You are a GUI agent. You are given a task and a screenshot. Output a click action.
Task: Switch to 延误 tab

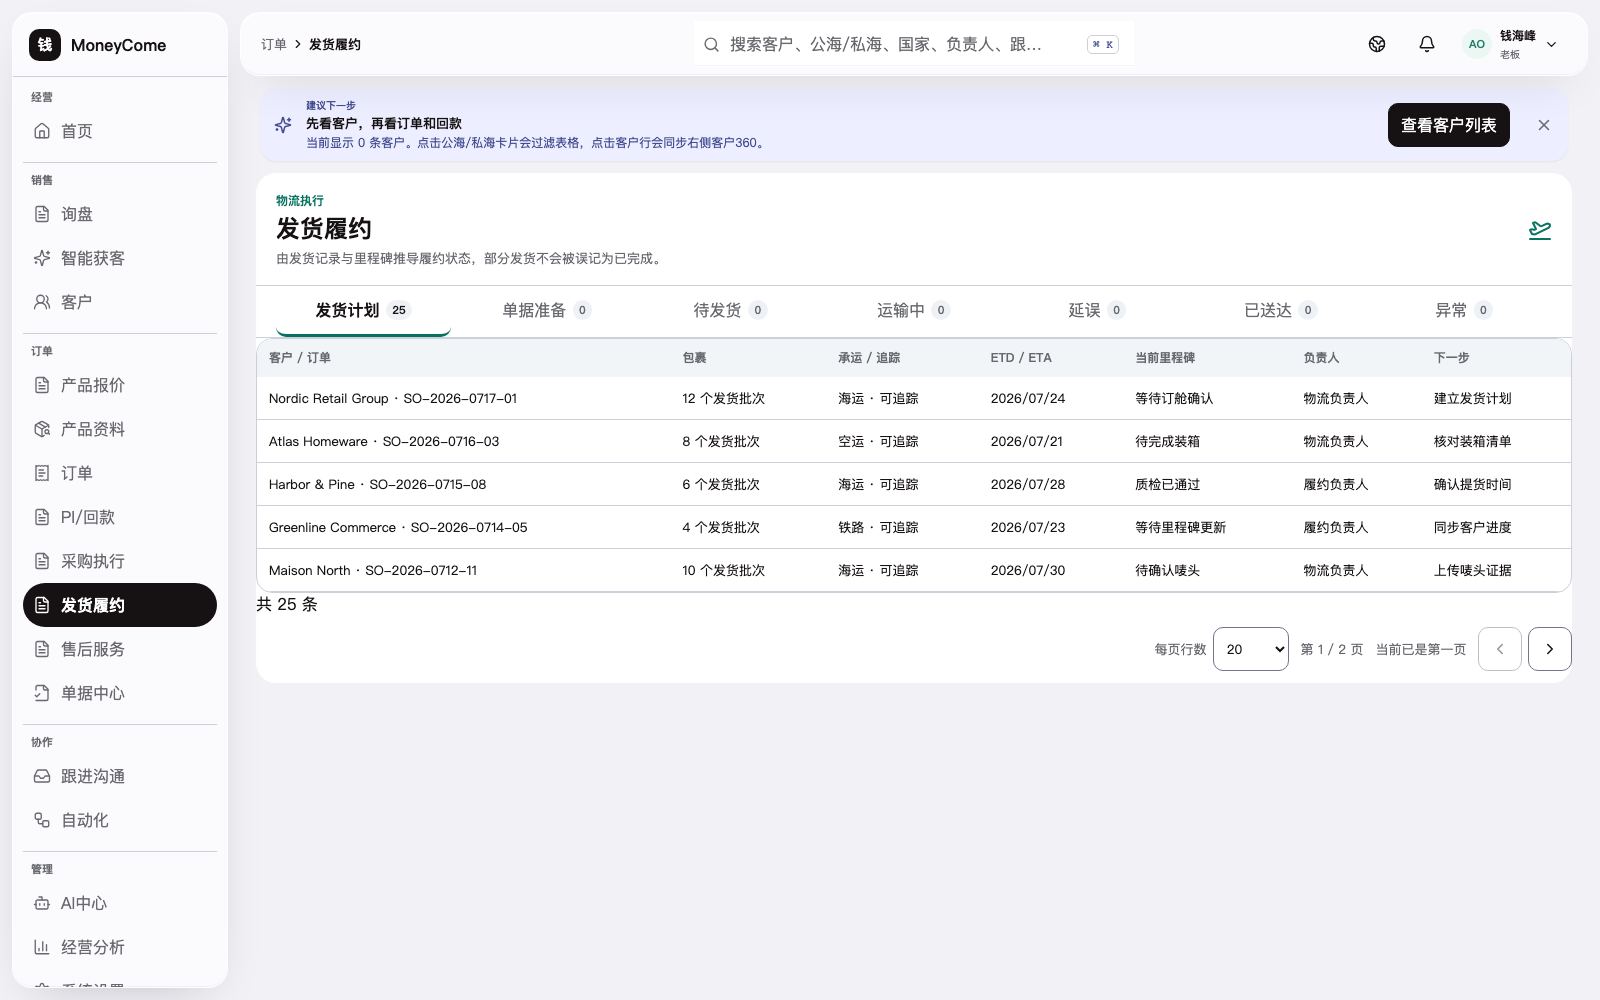pyautogui.click(x=1097, y=310)
